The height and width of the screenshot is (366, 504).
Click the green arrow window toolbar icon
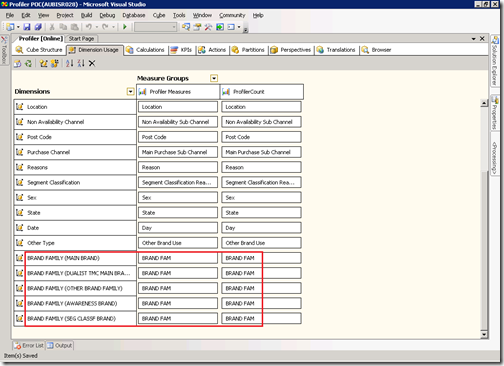point(220,27)
